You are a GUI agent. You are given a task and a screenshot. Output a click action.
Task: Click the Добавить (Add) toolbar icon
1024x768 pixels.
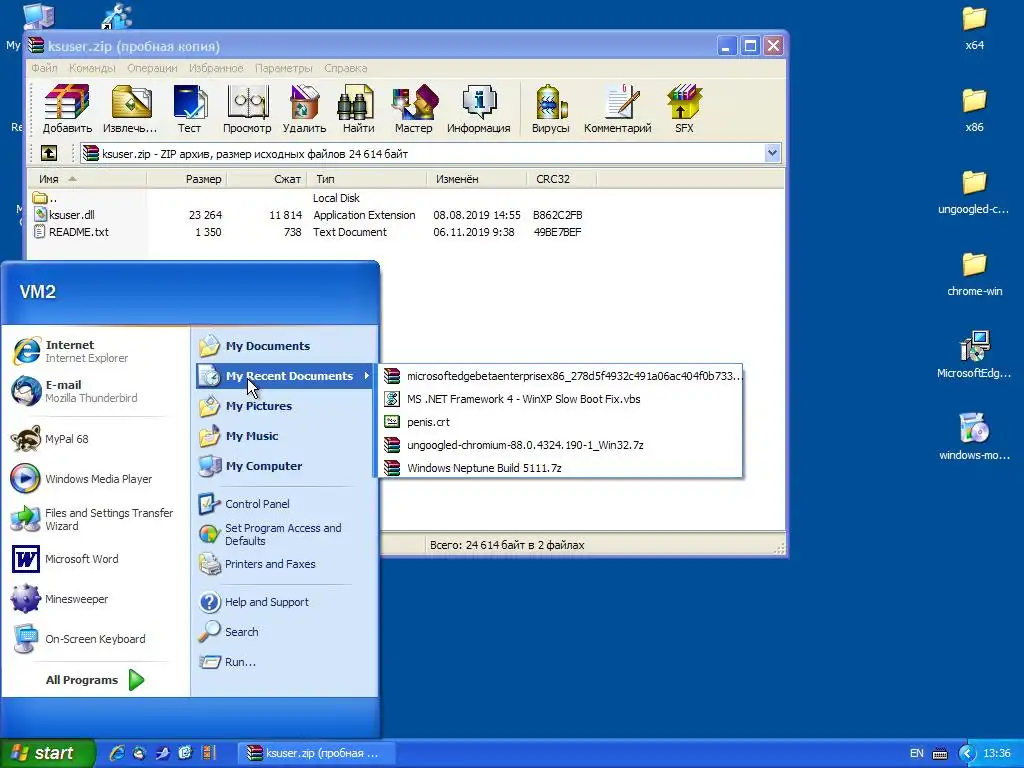pyautogui.click(x=67, y=108)
